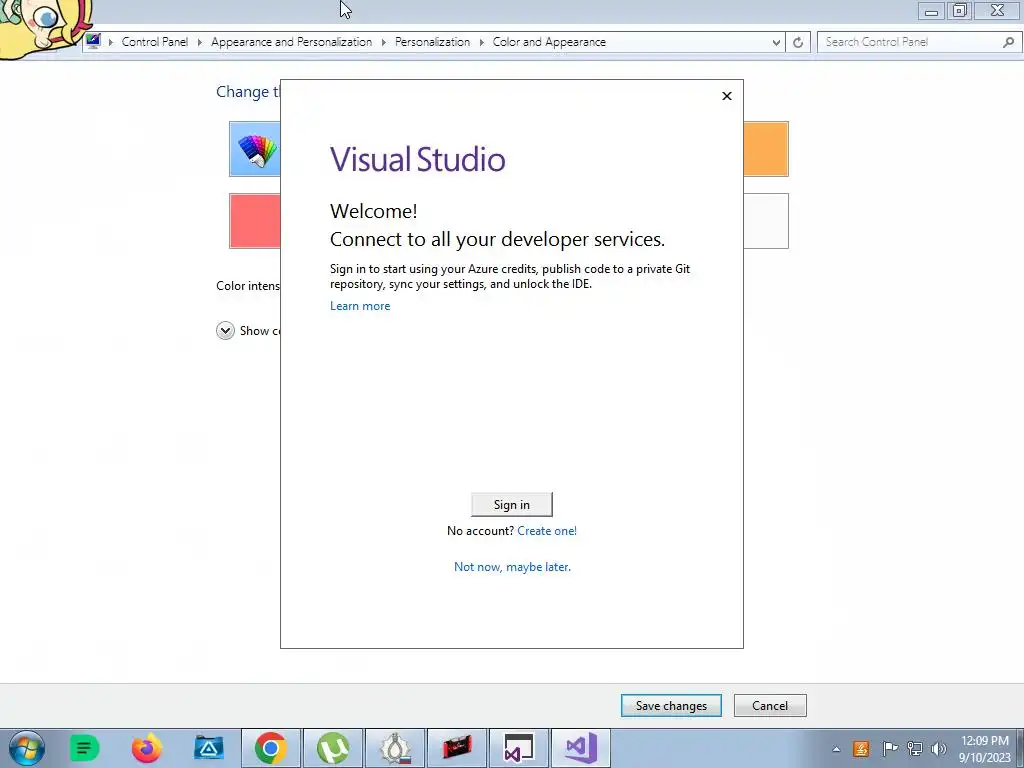Restore down the Control Panel window
The width and height of the screenshot is (1024, 768).
coord(959,10)
